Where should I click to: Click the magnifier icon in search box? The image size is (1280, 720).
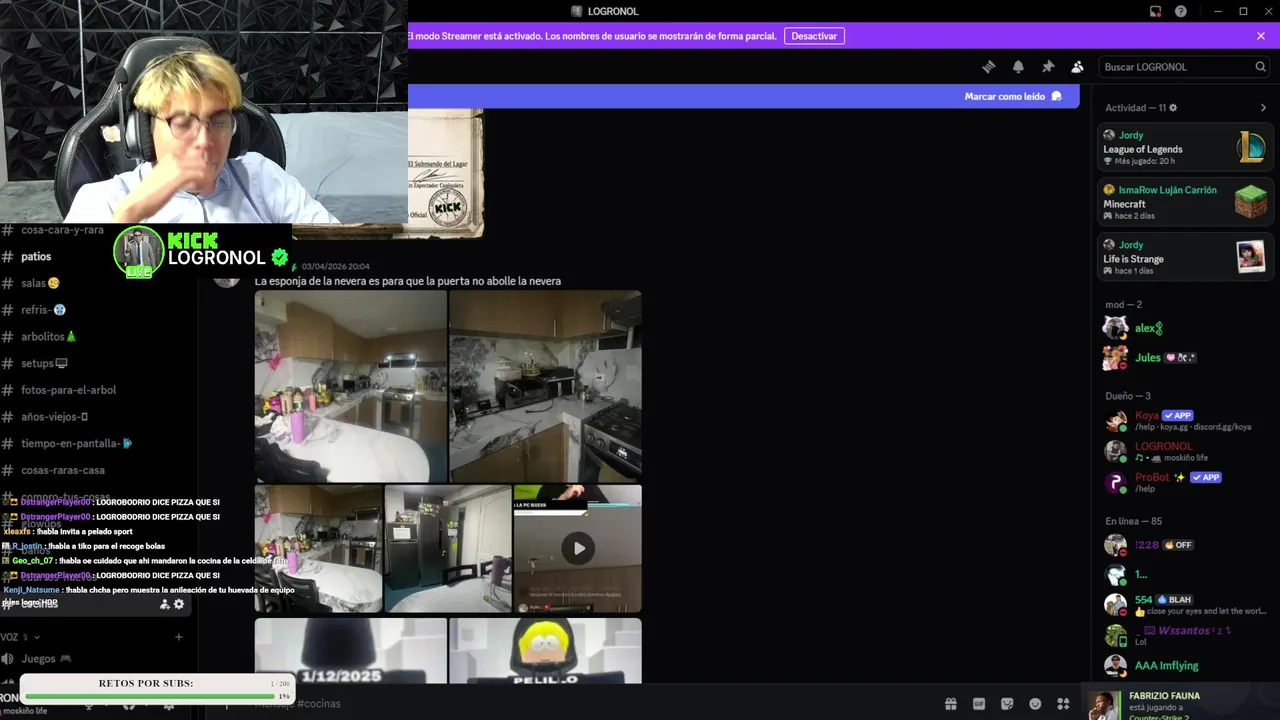click(x=1260, y=67)
